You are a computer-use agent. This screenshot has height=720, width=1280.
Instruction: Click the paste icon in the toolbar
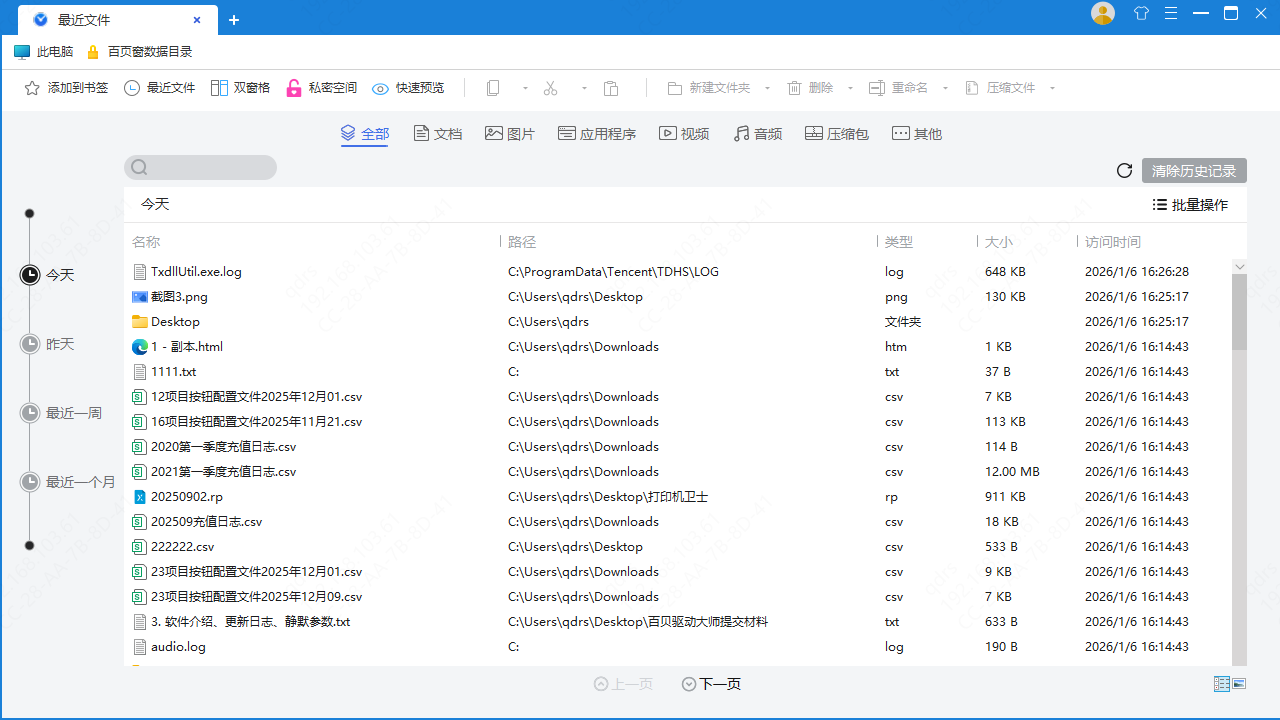pyautogui.click(x=611, y=88)
